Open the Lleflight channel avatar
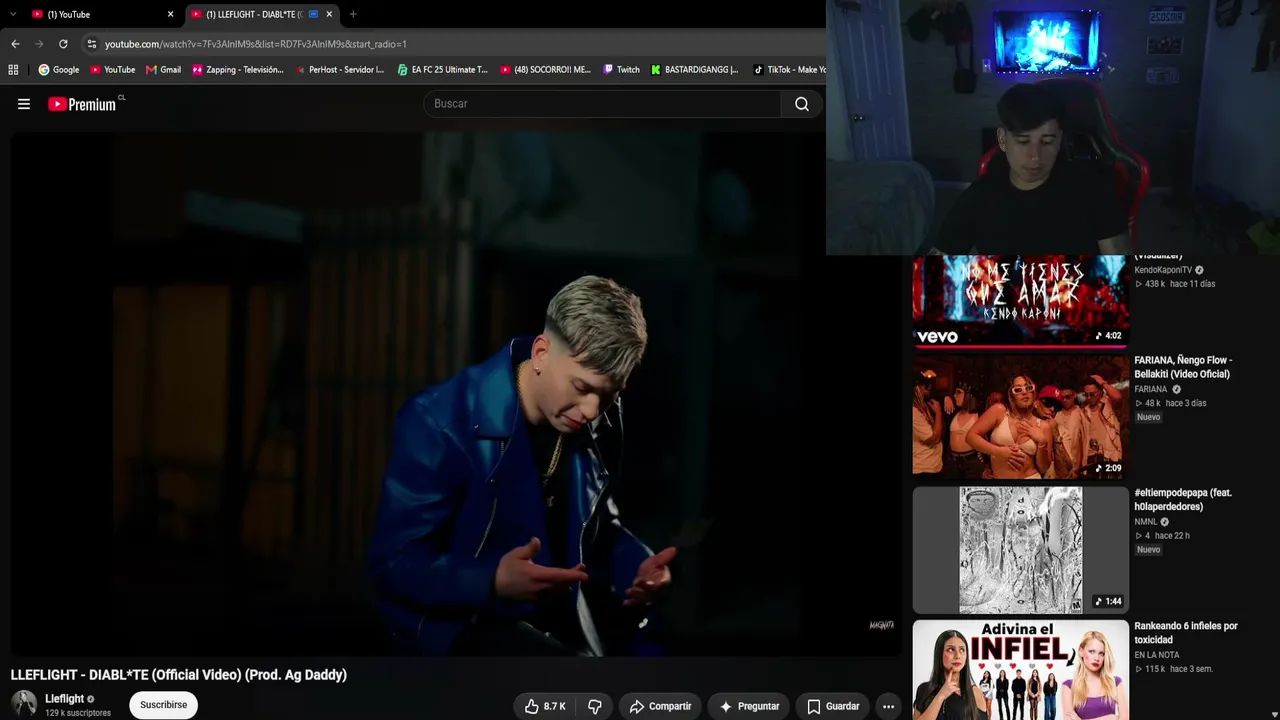This screenshot has height=720, width=1280. pyautogui.click(x=24, y=704)
